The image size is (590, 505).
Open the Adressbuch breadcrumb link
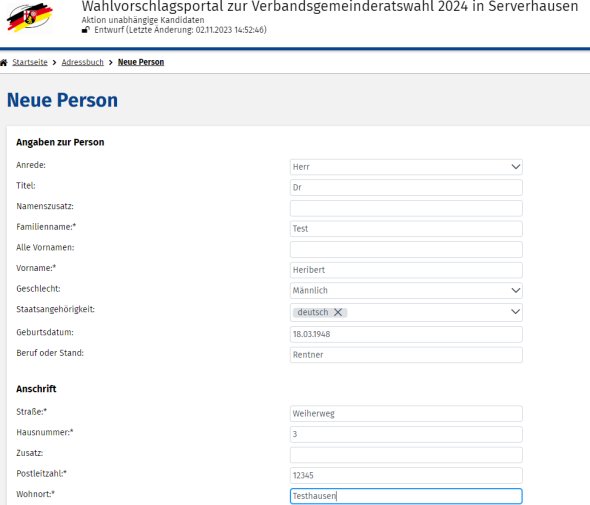(82, 62)
